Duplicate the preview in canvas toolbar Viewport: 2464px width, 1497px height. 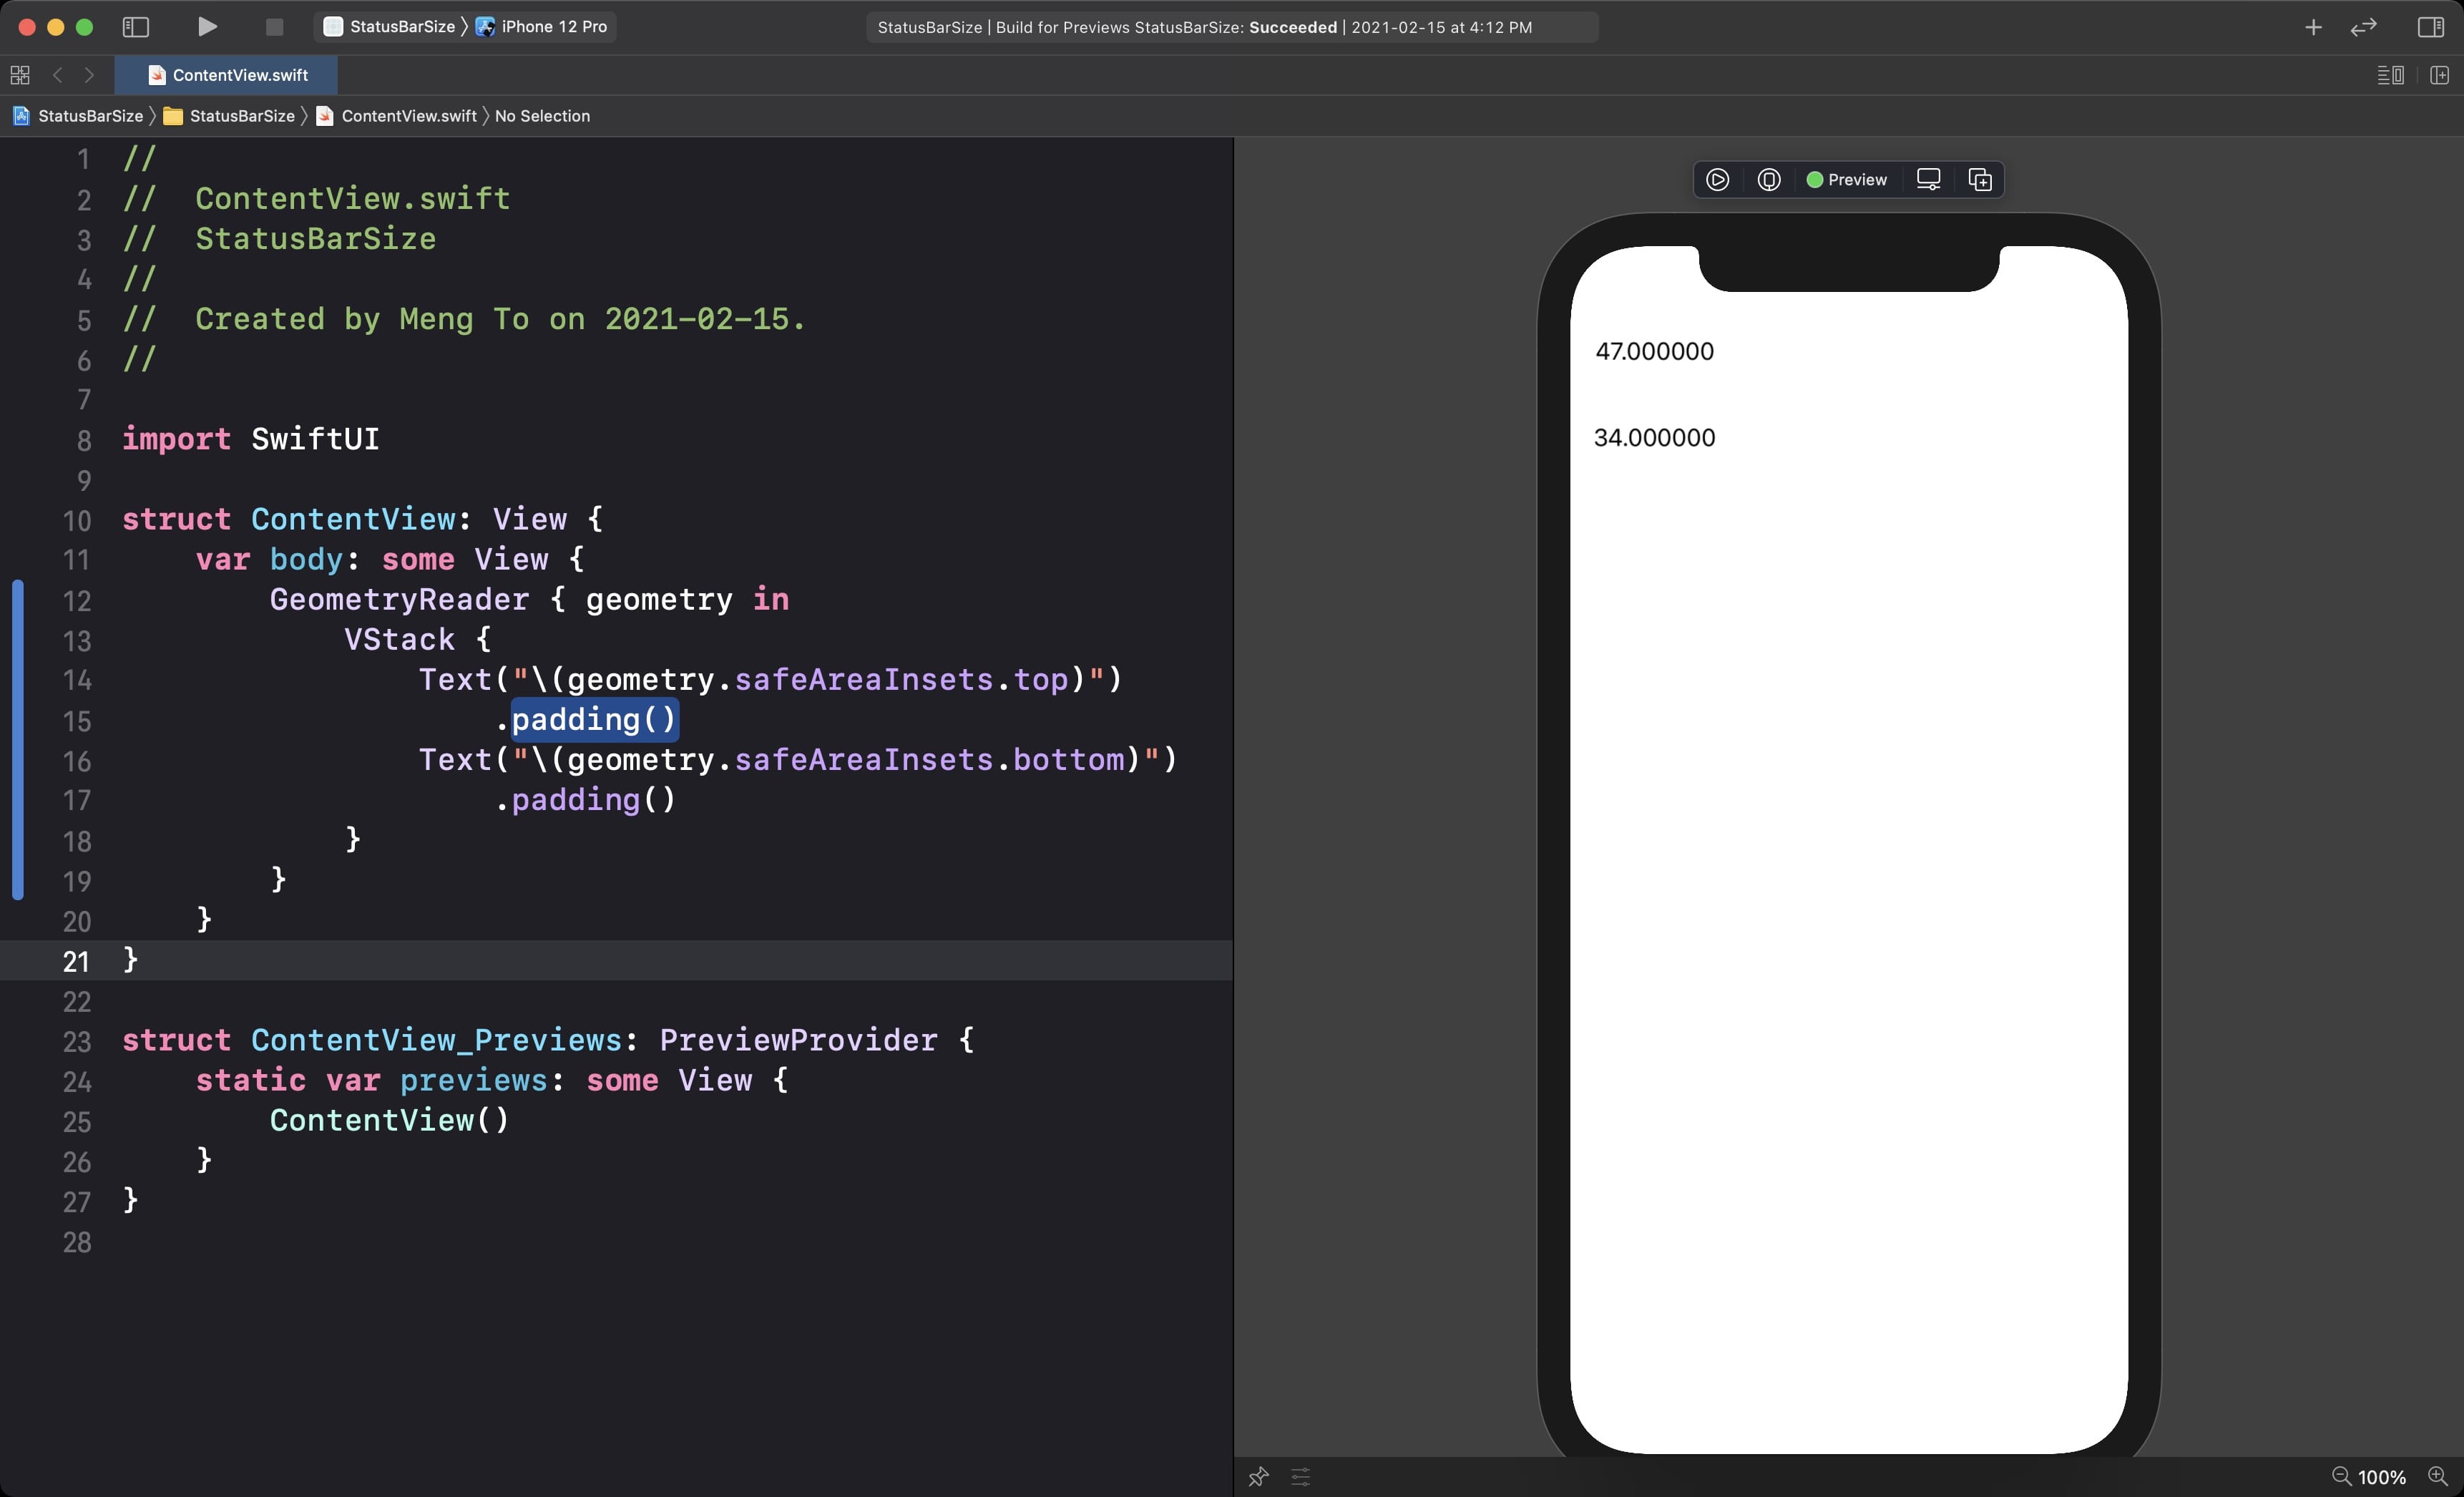[1980, 180]
